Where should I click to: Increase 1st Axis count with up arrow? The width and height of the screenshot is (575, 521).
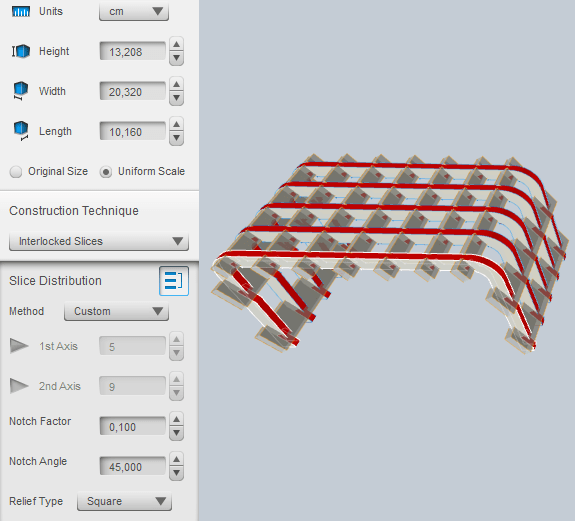[x=176, y=340]
